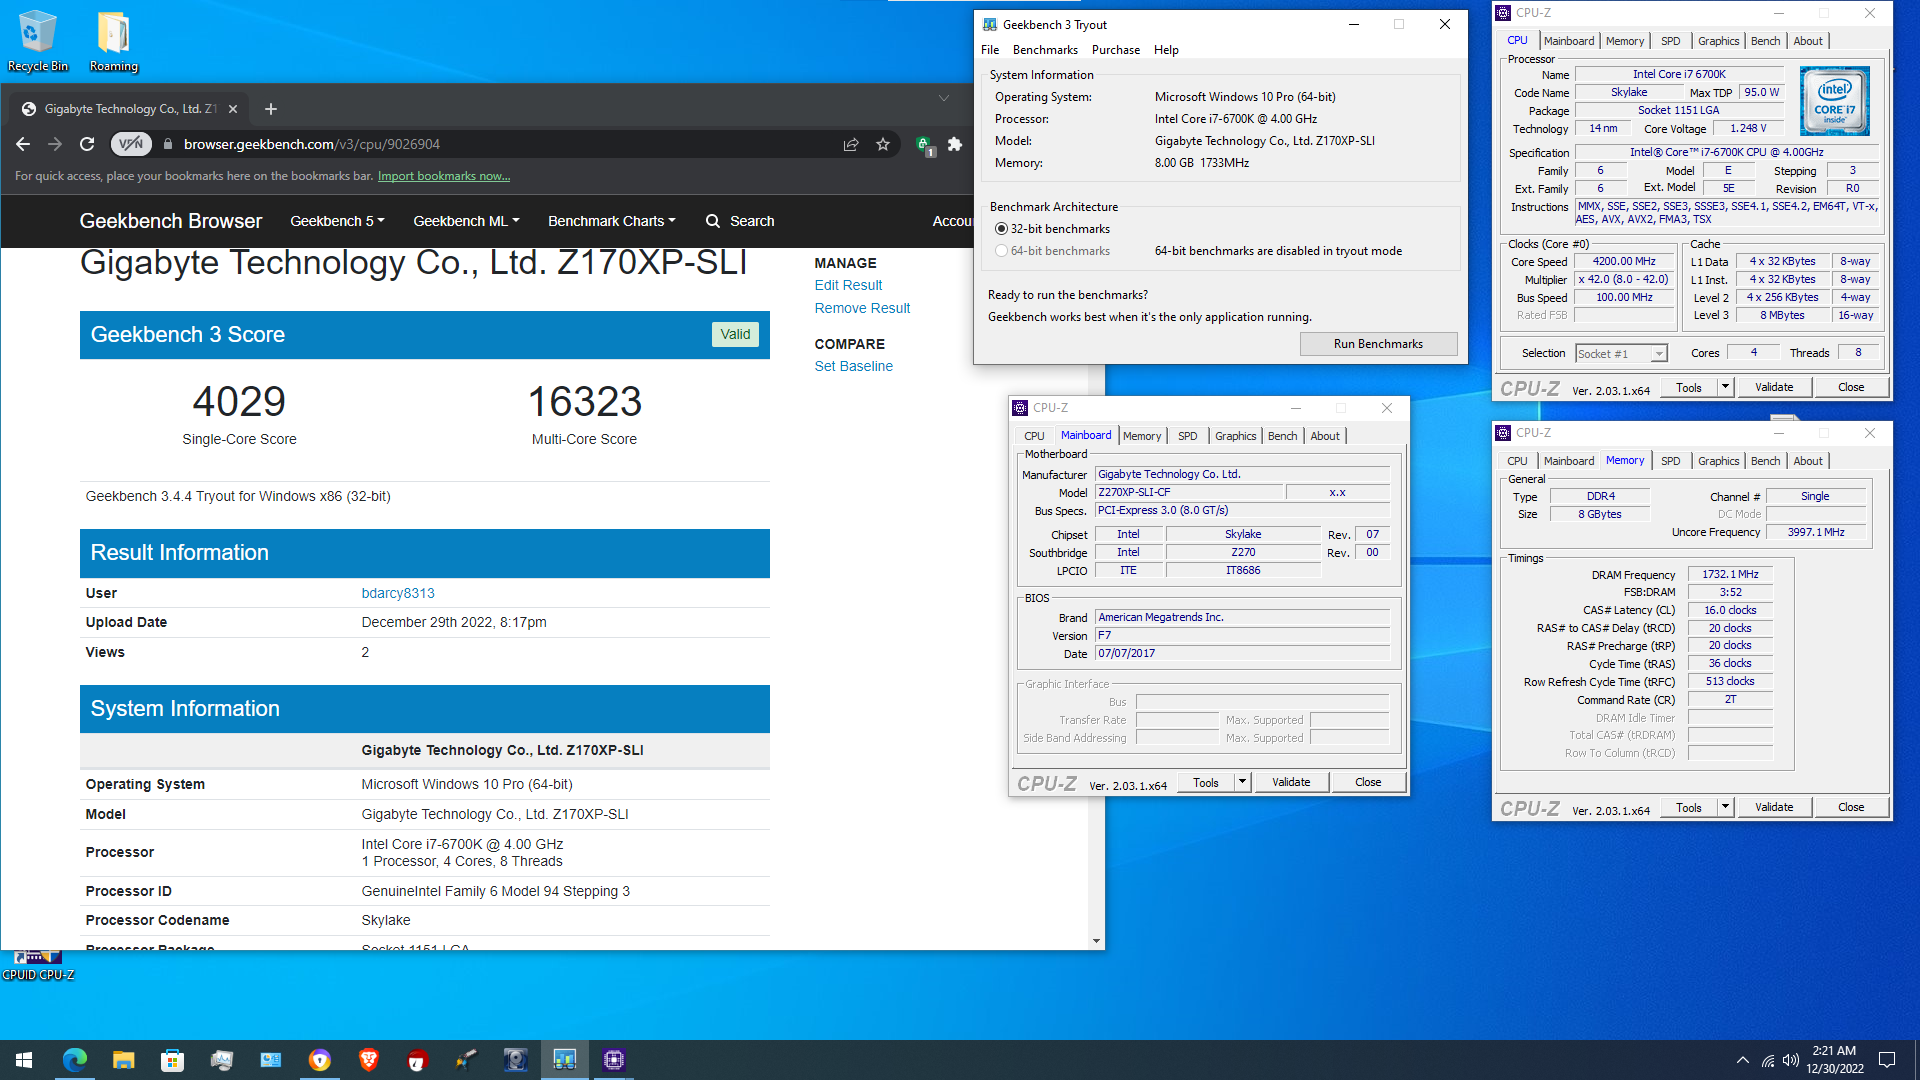Open Tools dropdown arrow in Memory CPU-Z
1920x1080 pixels.
[x=1725, y=807]
